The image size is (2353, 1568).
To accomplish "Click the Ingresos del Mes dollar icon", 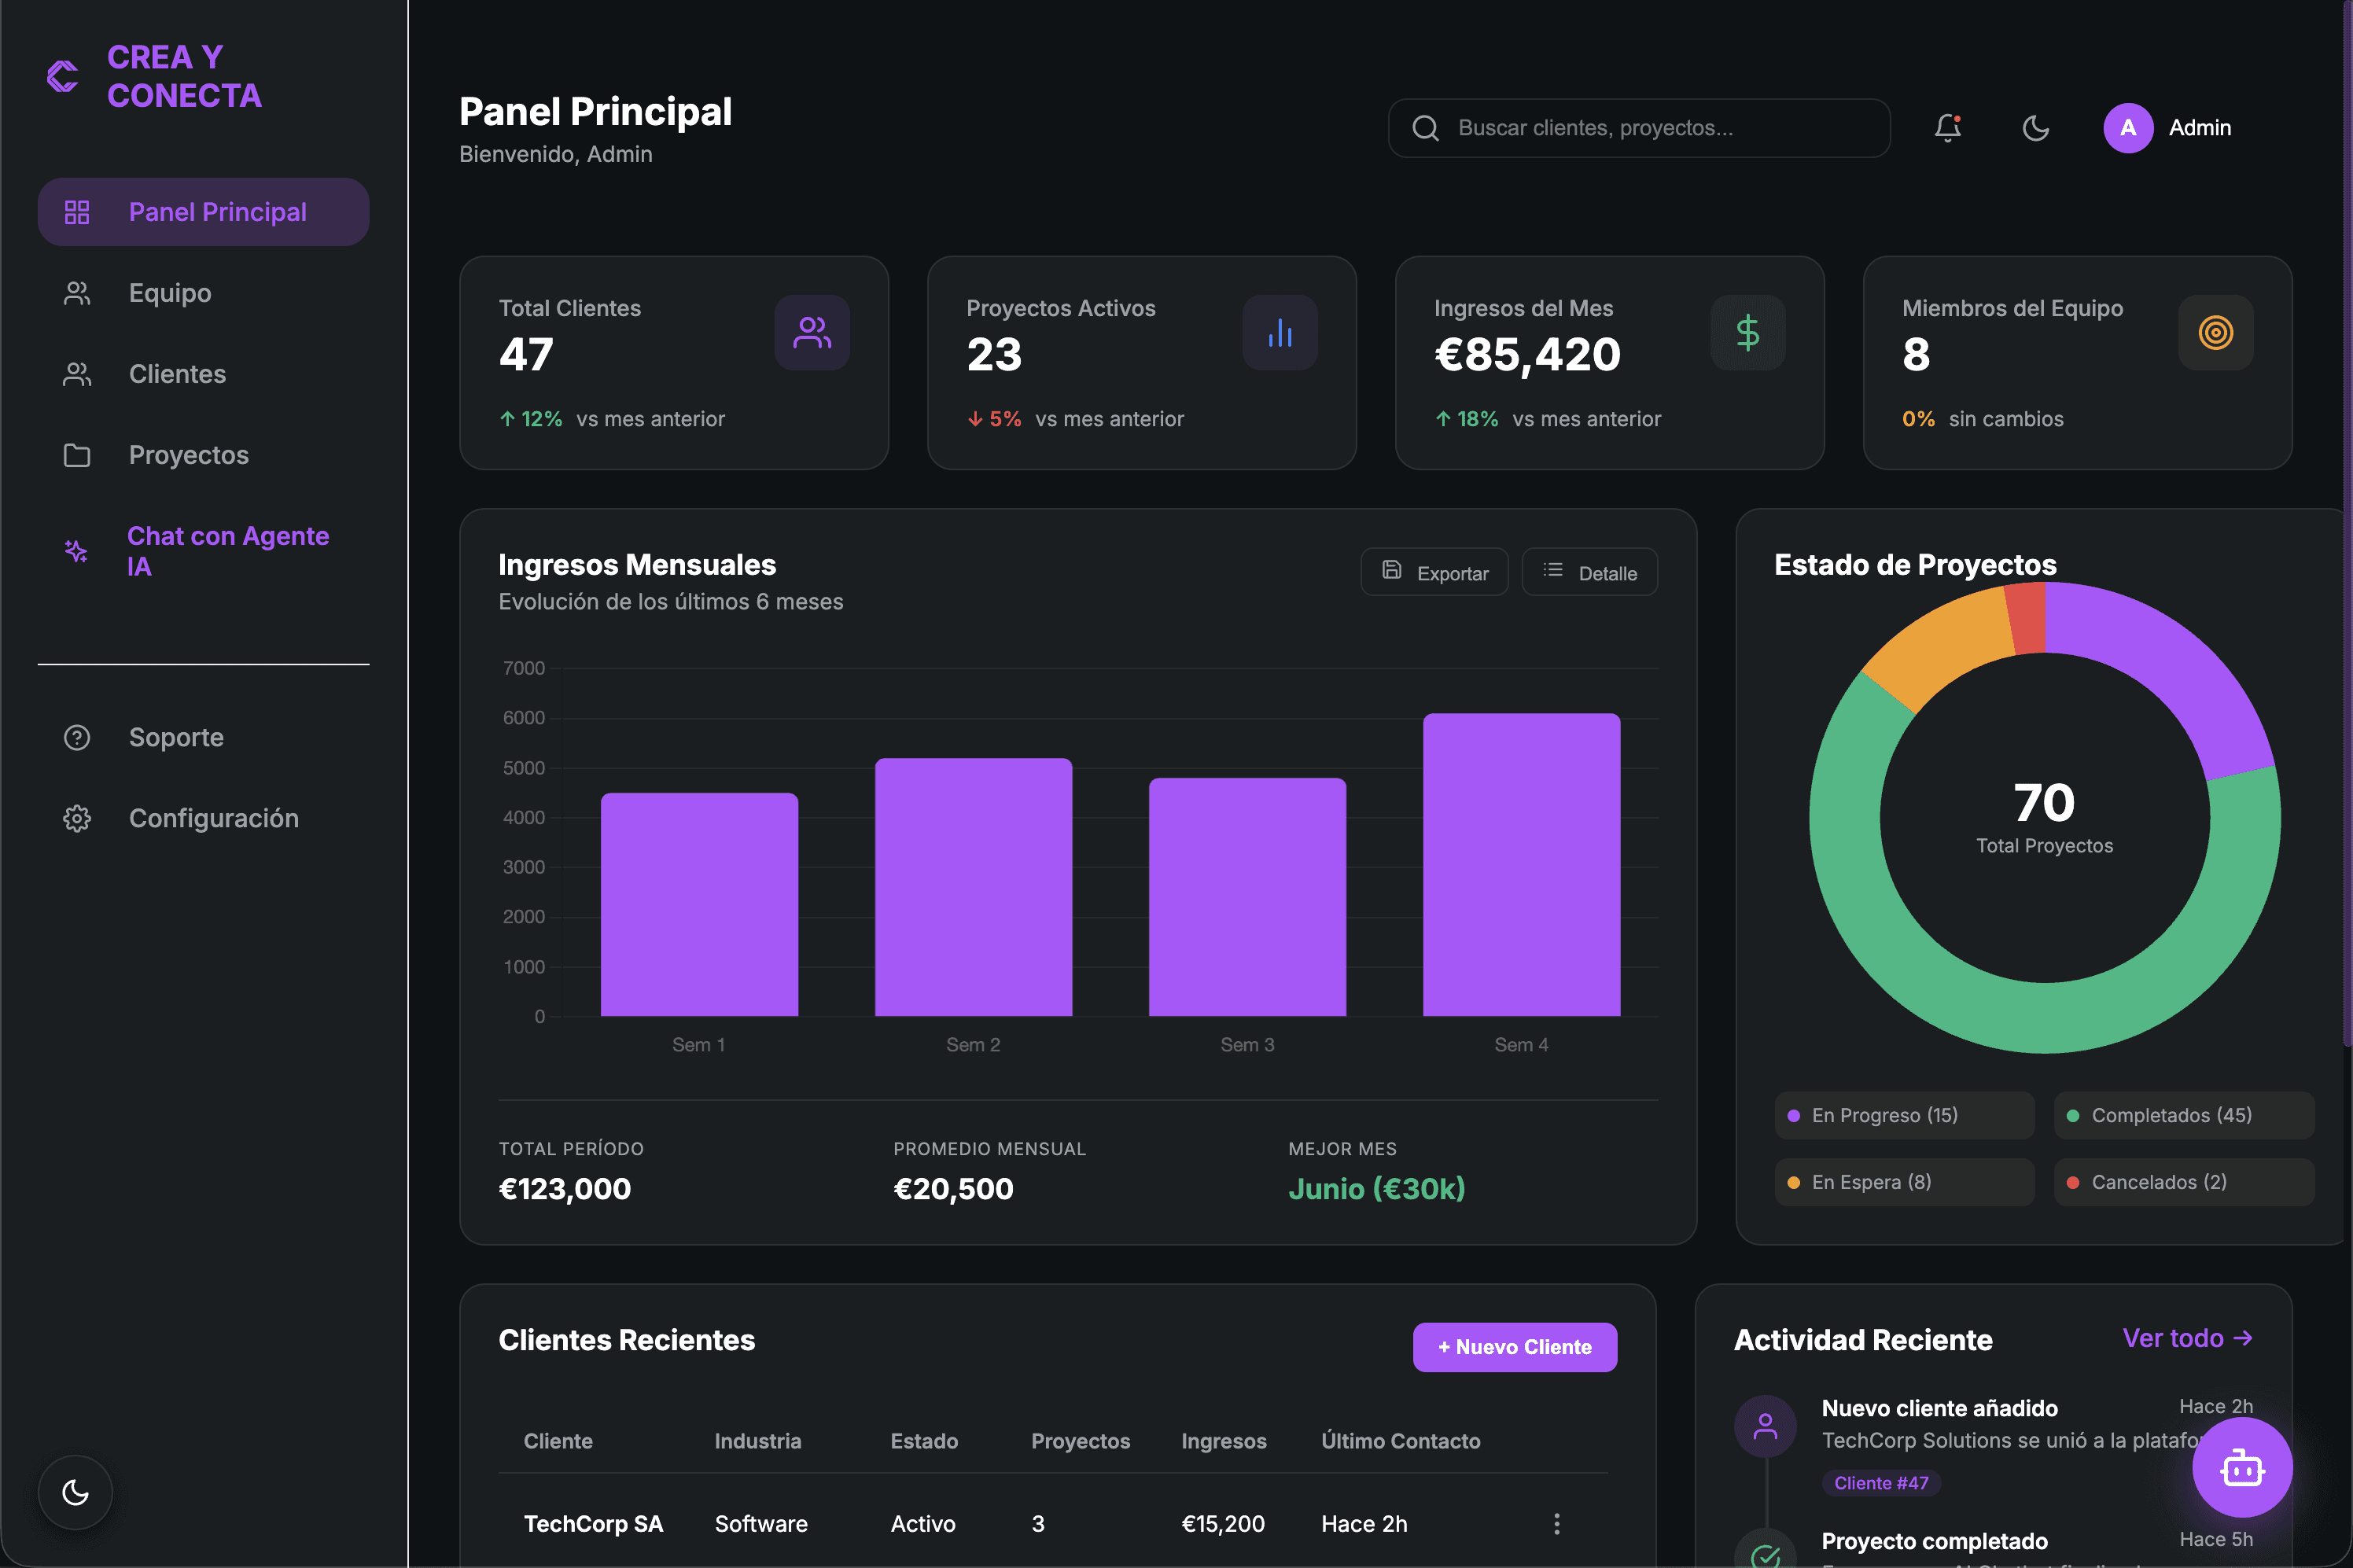I will point(1747,333).
